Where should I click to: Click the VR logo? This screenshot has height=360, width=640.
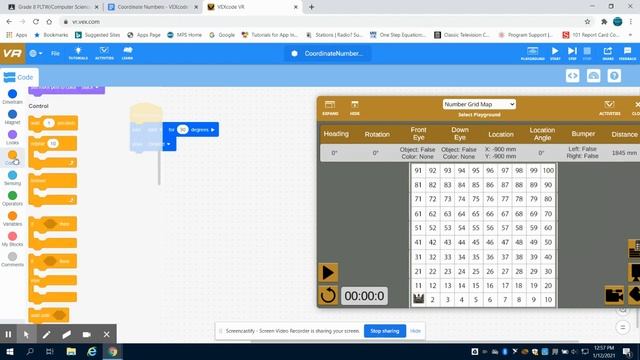[x=12, y=53]
